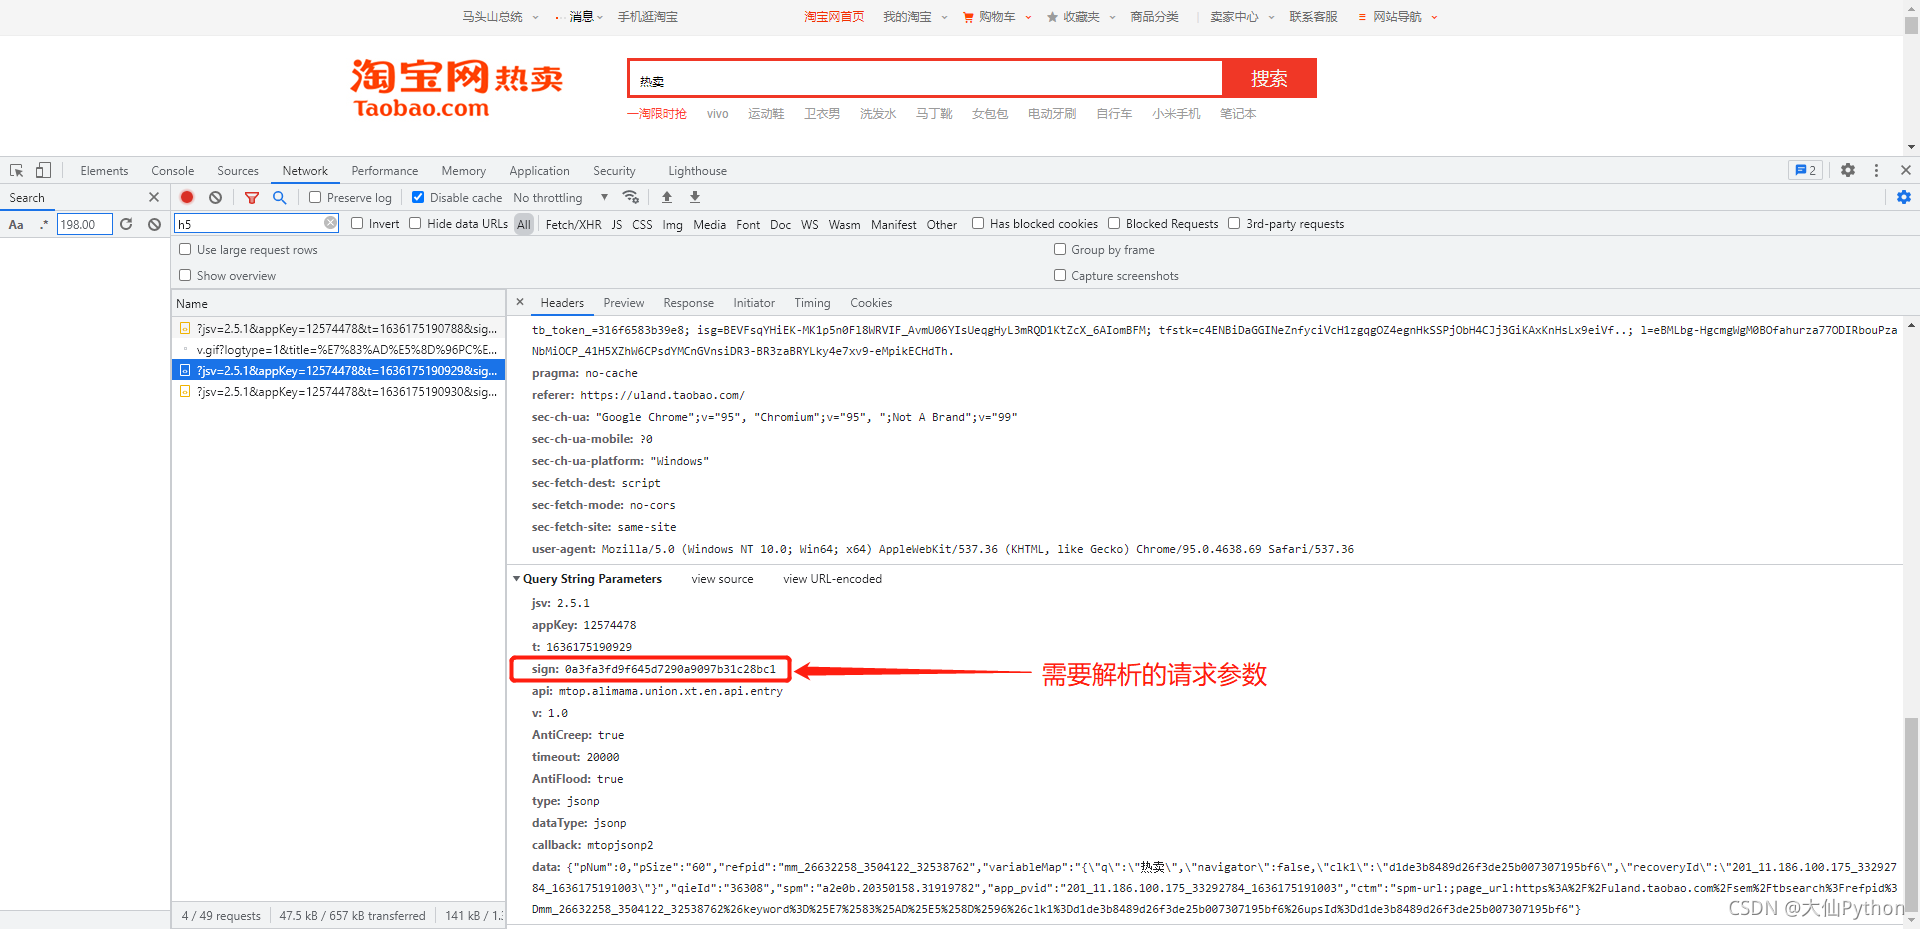Show the Timing tab
The height and width of the screenshot is (929, 1920).
pyautogui.click(x=812, y=303)
